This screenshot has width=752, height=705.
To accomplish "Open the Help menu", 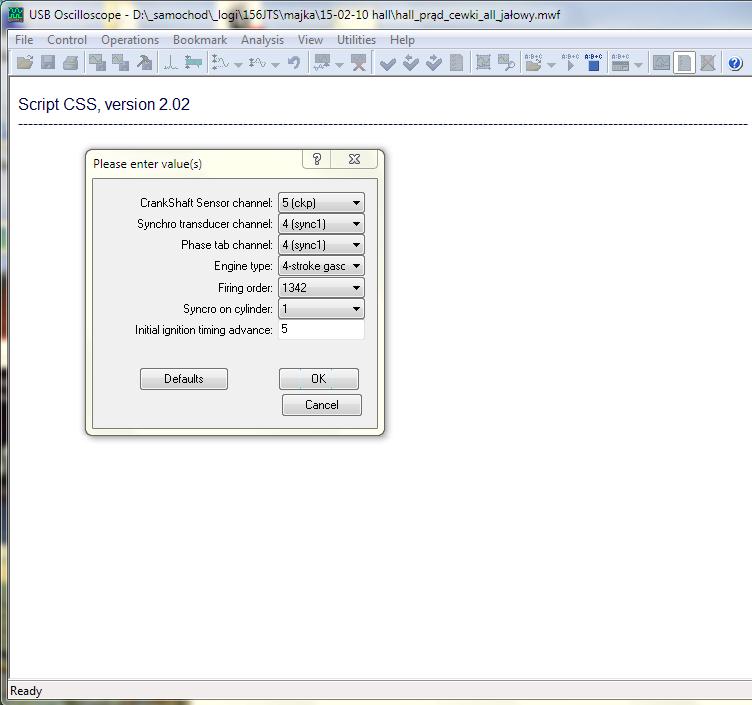I will pyautogui.click(x=402, y=40).
